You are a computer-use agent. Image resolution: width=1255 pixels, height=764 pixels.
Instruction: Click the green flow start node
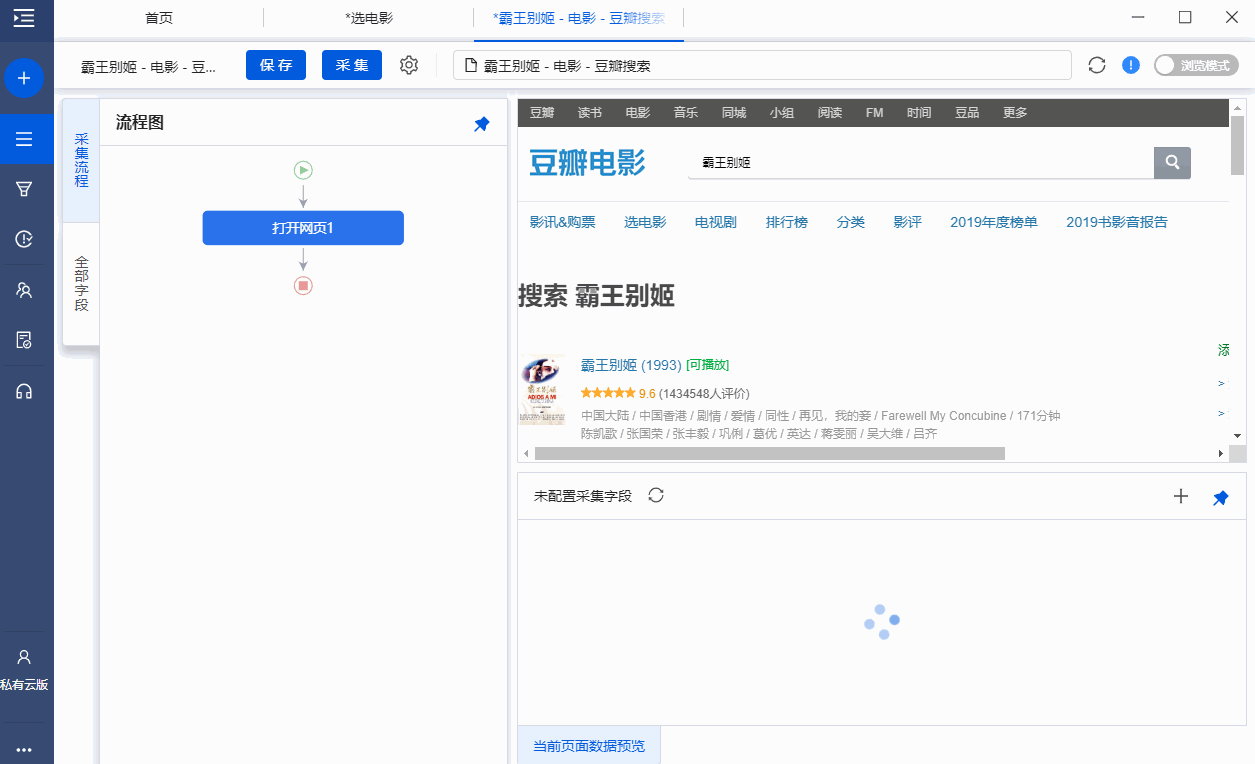[x=303, y=170]
